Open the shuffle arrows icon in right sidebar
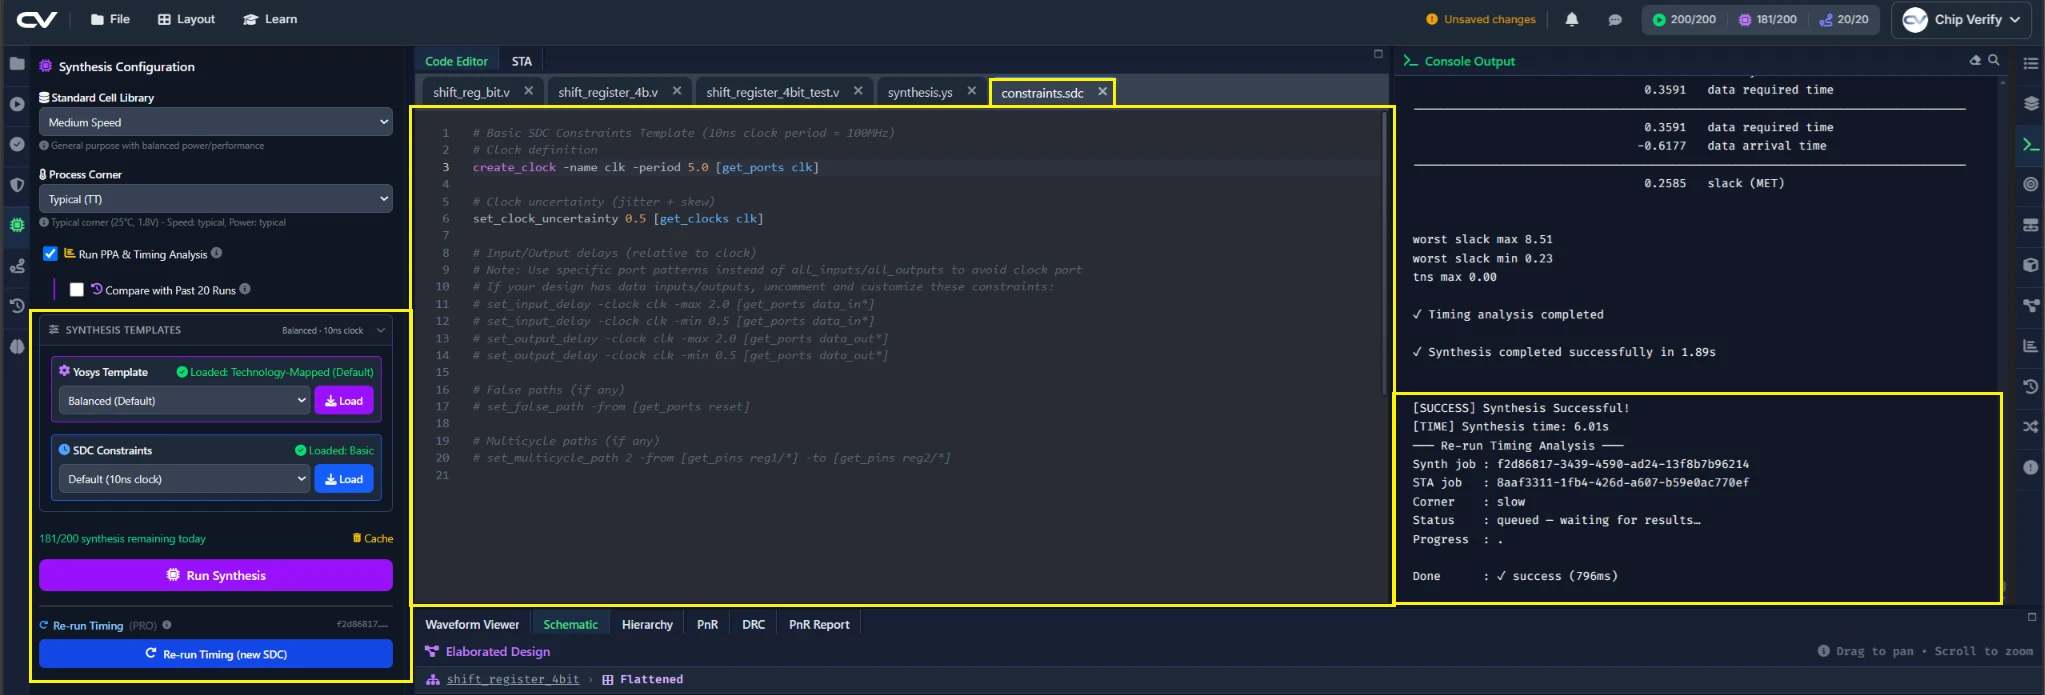The width and height of the screenshot is (2045, 695). [2030, 426]
